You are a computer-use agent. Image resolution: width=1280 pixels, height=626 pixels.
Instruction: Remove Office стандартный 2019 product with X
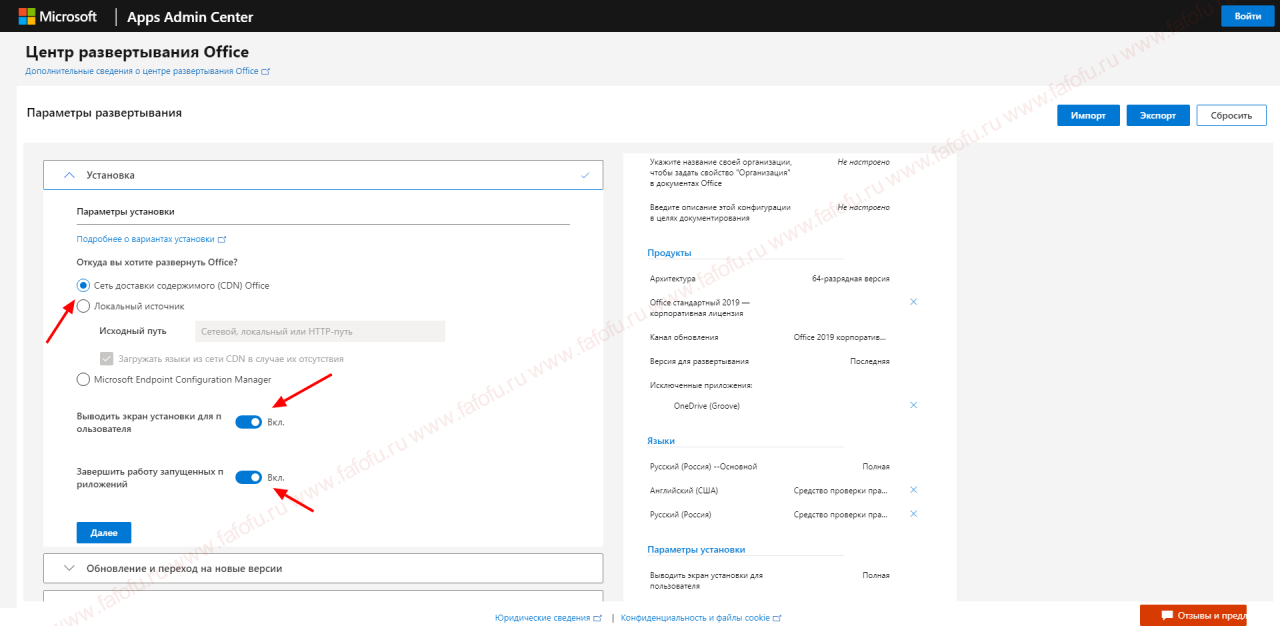913,301
